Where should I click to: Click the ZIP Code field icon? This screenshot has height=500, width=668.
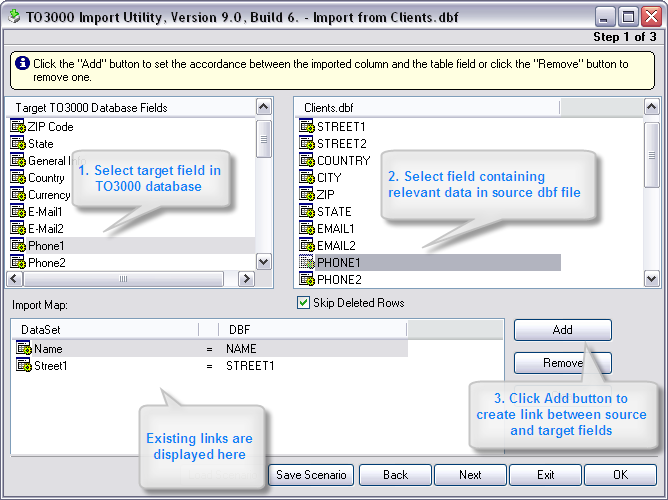point(18,126)
